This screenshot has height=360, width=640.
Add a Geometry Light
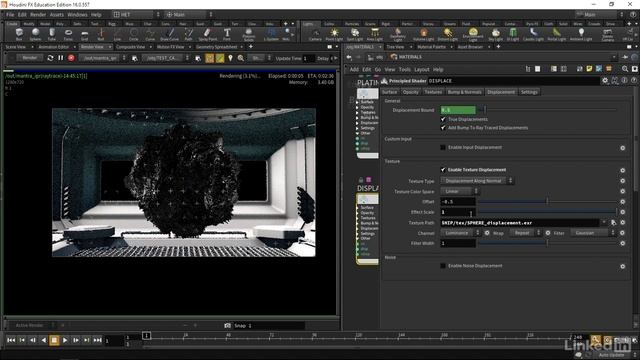coord(398,34)
